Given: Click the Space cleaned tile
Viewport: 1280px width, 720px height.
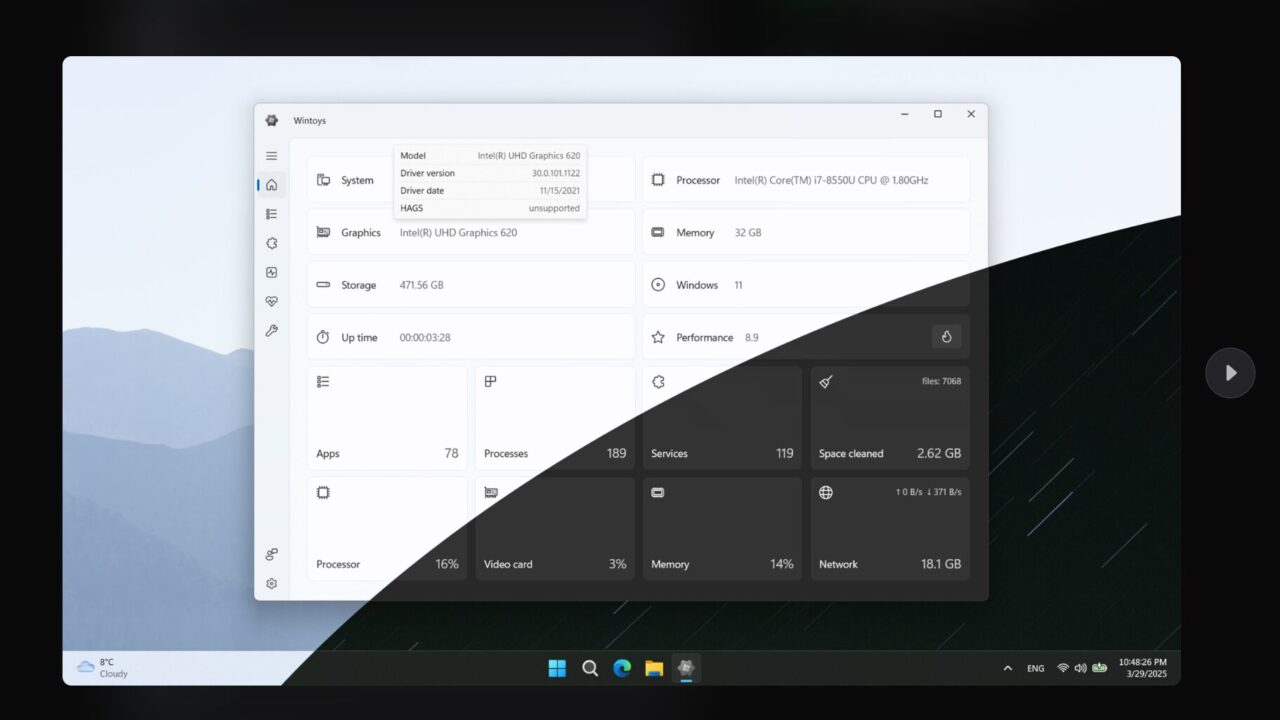Looking at the screenshot, I should [x=889, y=418].
